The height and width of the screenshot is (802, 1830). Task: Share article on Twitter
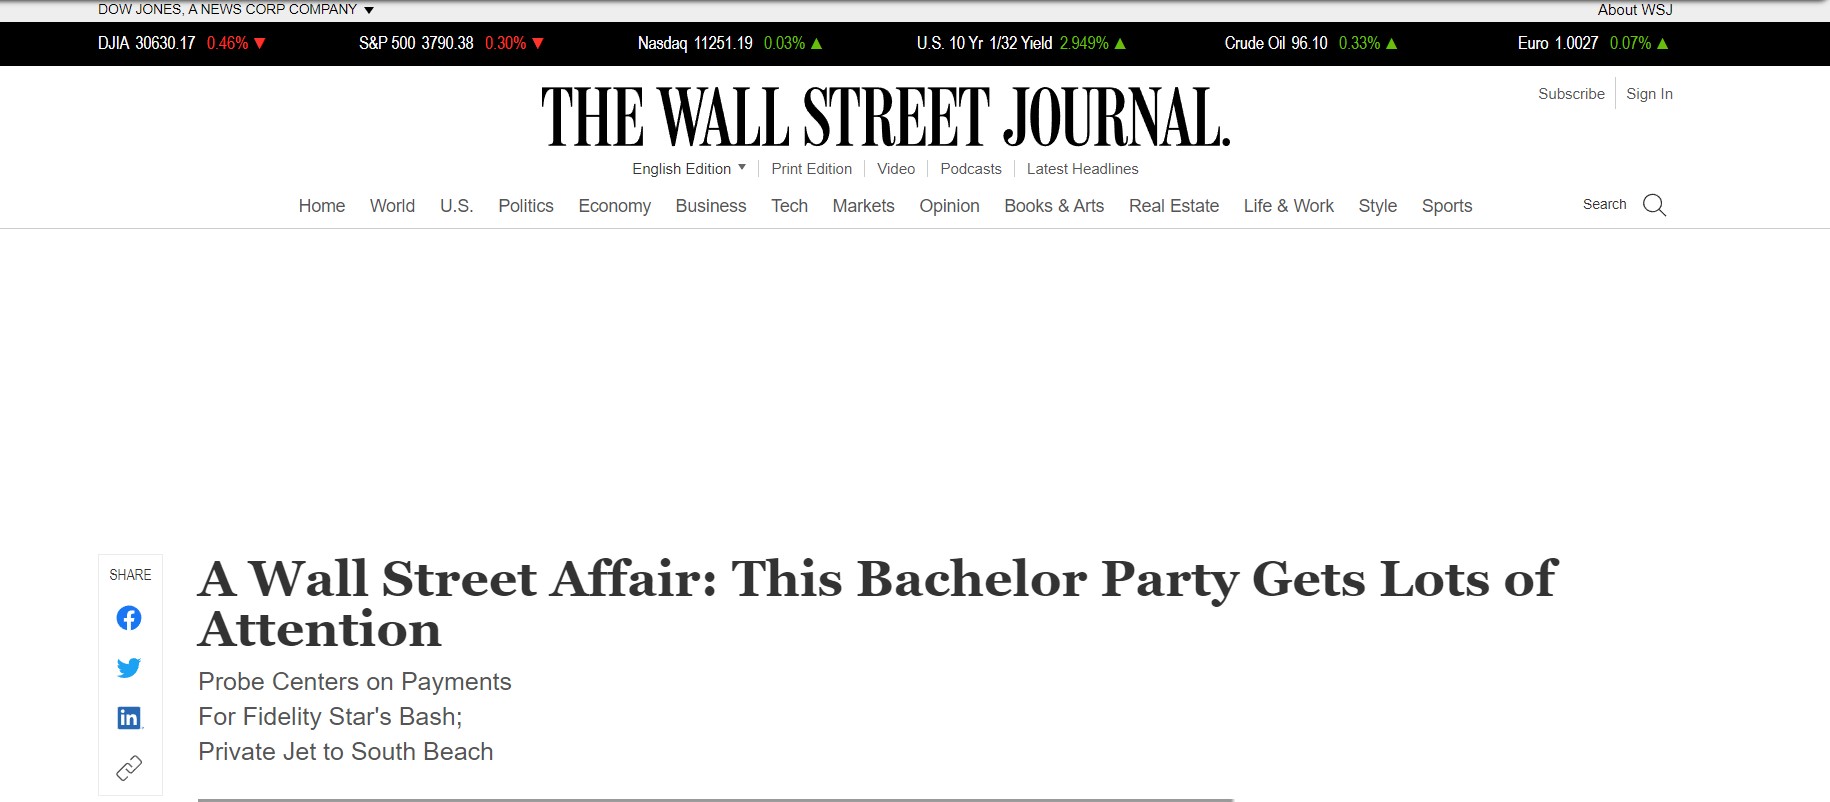coord(129,668)
